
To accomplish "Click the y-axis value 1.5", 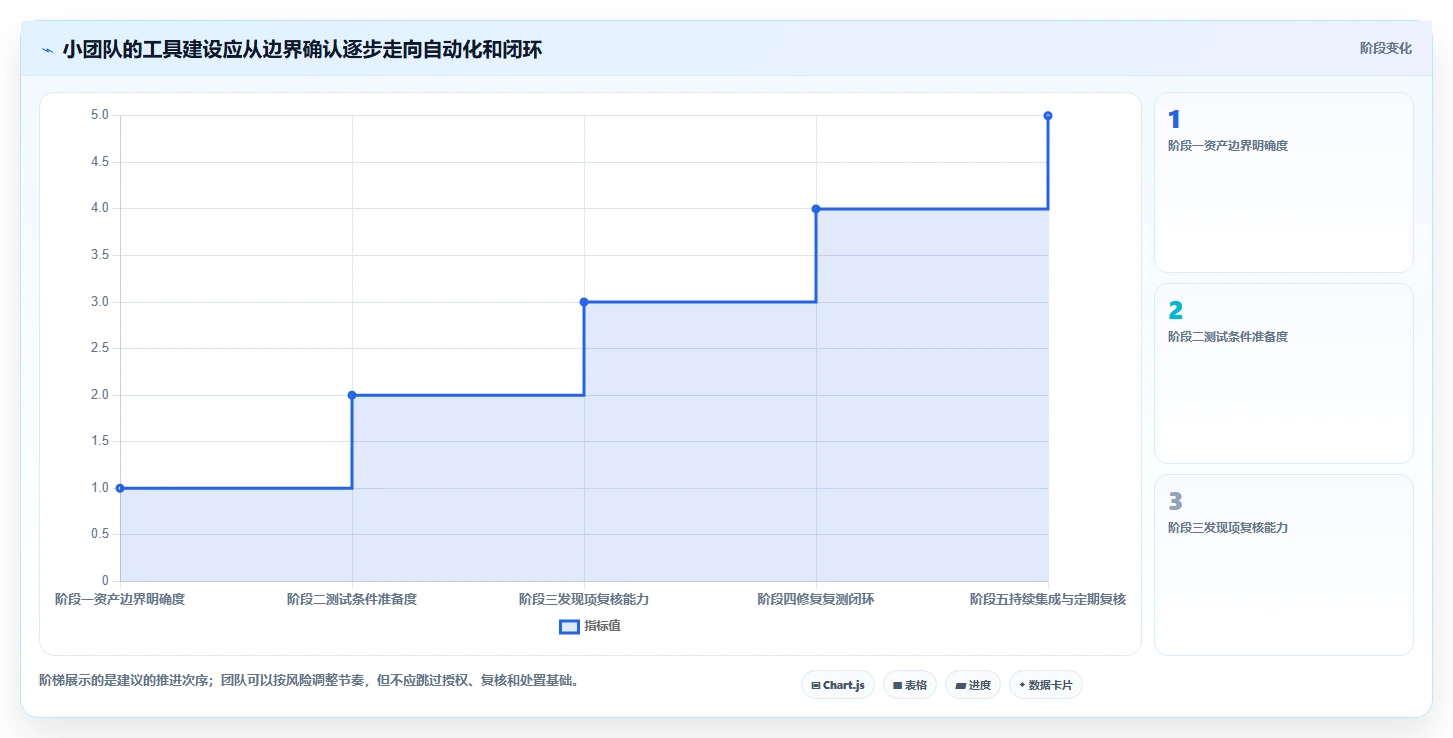I will 99,441.
